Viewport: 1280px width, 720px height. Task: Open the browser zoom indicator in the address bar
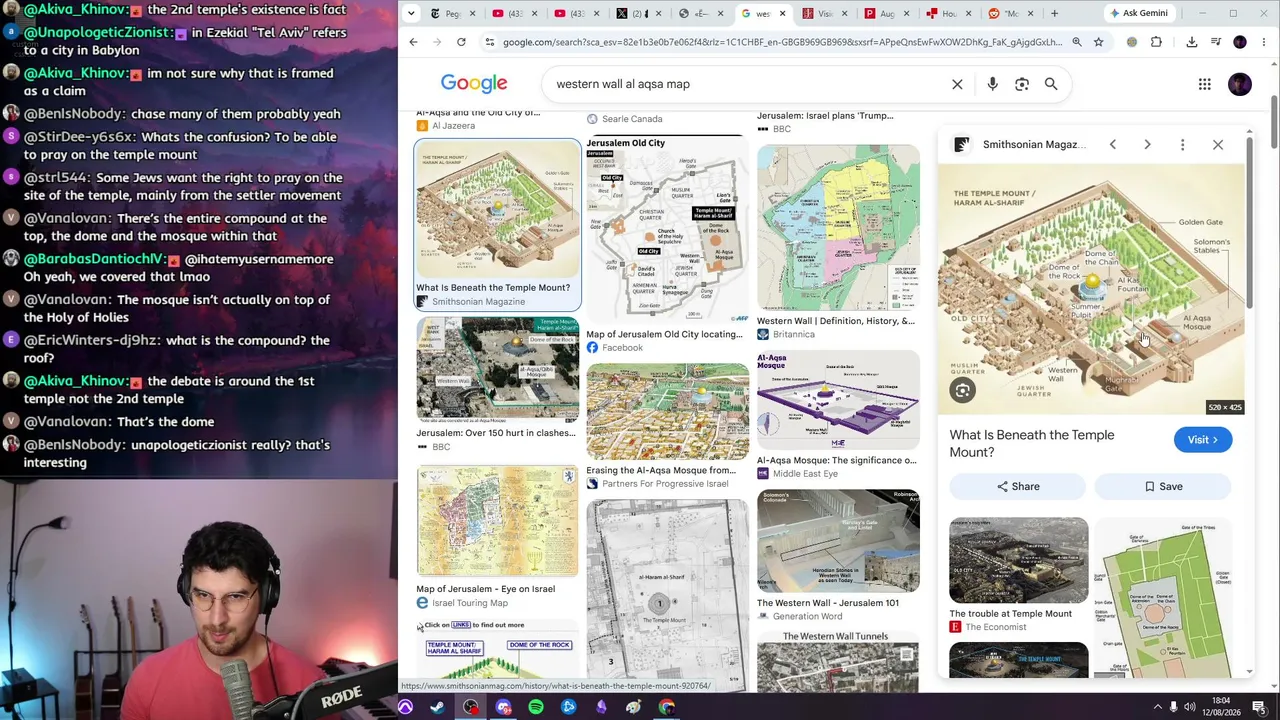[x=1077, y=42]
